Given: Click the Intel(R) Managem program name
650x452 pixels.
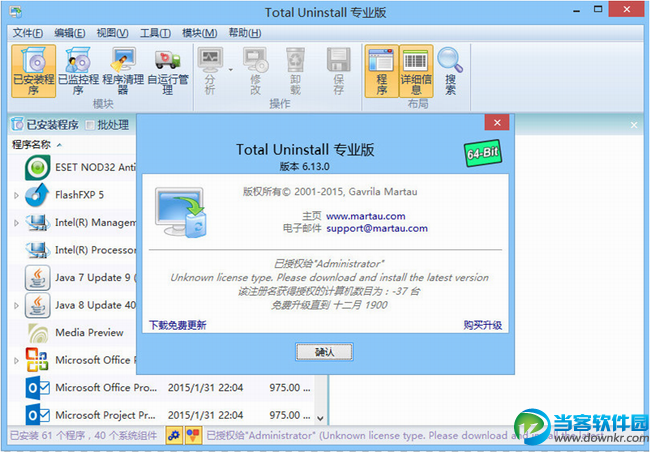Looking at the screenshot, I should 95,223.
